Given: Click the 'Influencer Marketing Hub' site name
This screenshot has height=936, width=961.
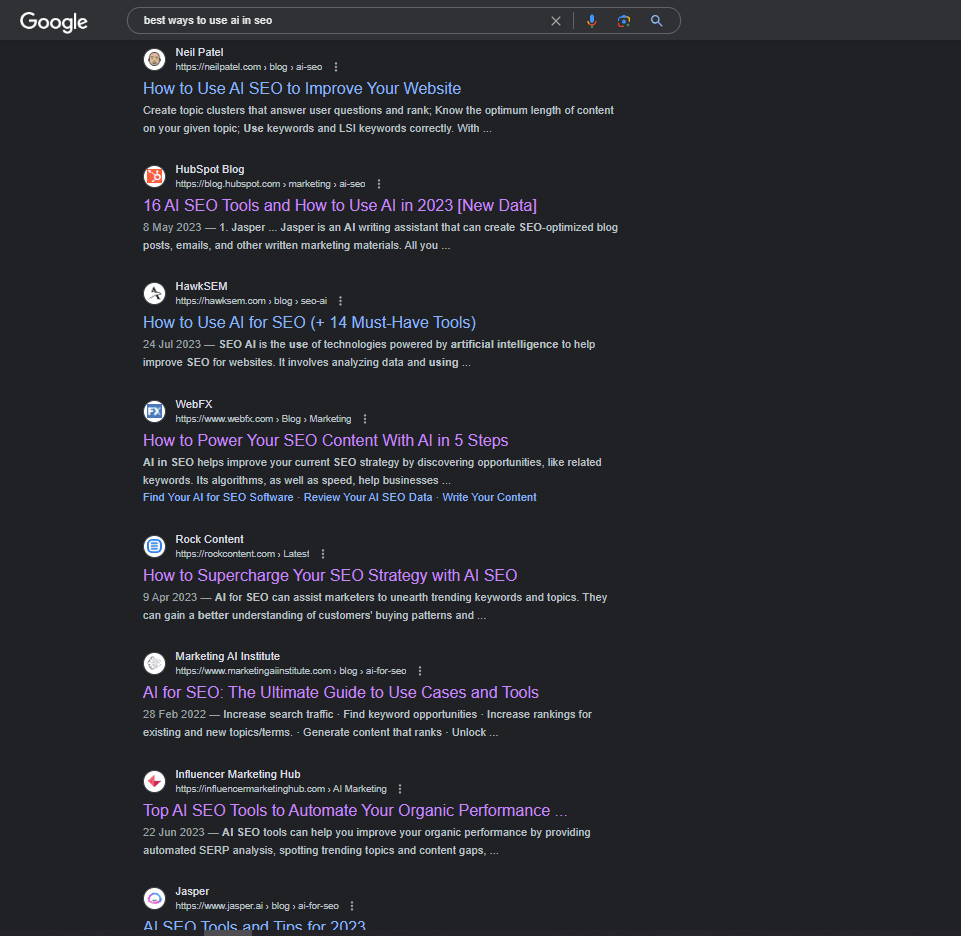Looking at the screenshot, I should click(x=238, y=774).
